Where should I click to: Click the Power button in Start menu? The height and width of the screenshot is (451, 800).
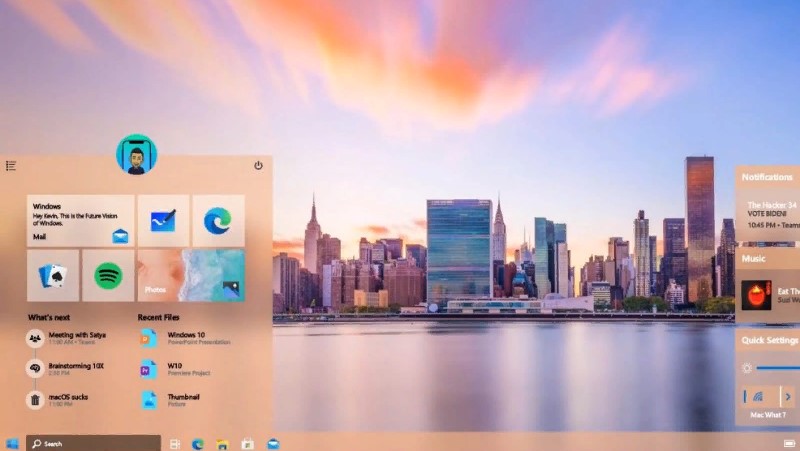pyautogui.click(x=258, y=165)
